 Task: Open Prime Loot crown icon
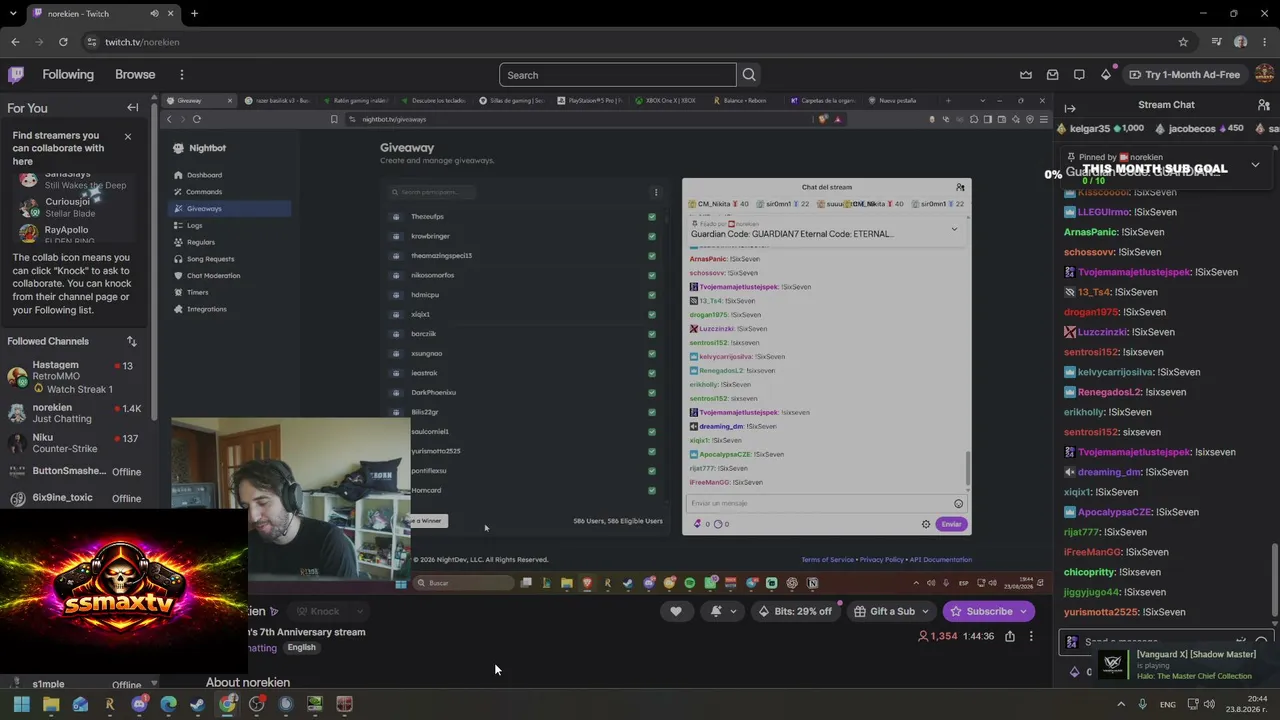tap(1026, 75)
